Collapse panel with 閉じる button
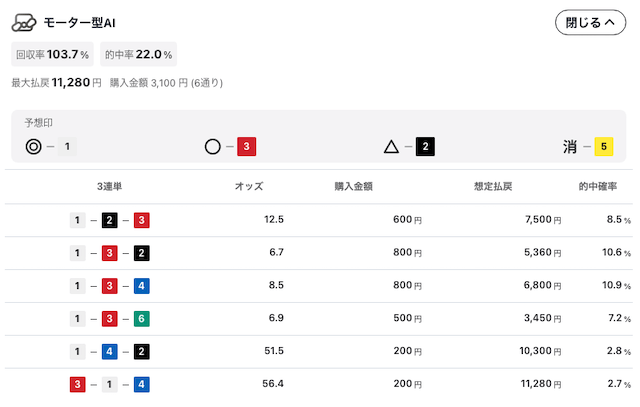Screen dimensions: 640x407 [x=590, y=22]
